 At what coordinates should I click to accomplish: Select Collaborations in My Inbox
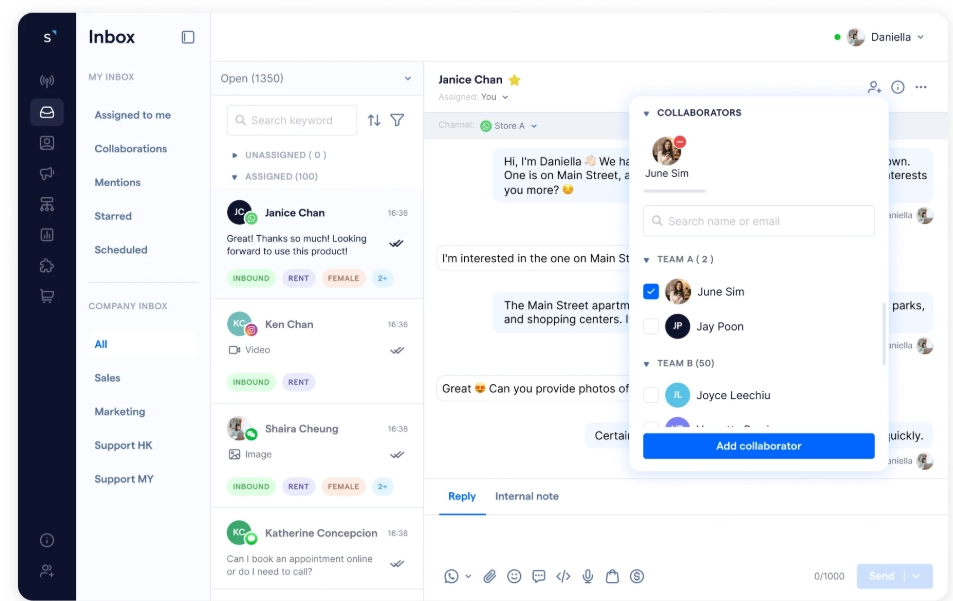coord(131,149)
